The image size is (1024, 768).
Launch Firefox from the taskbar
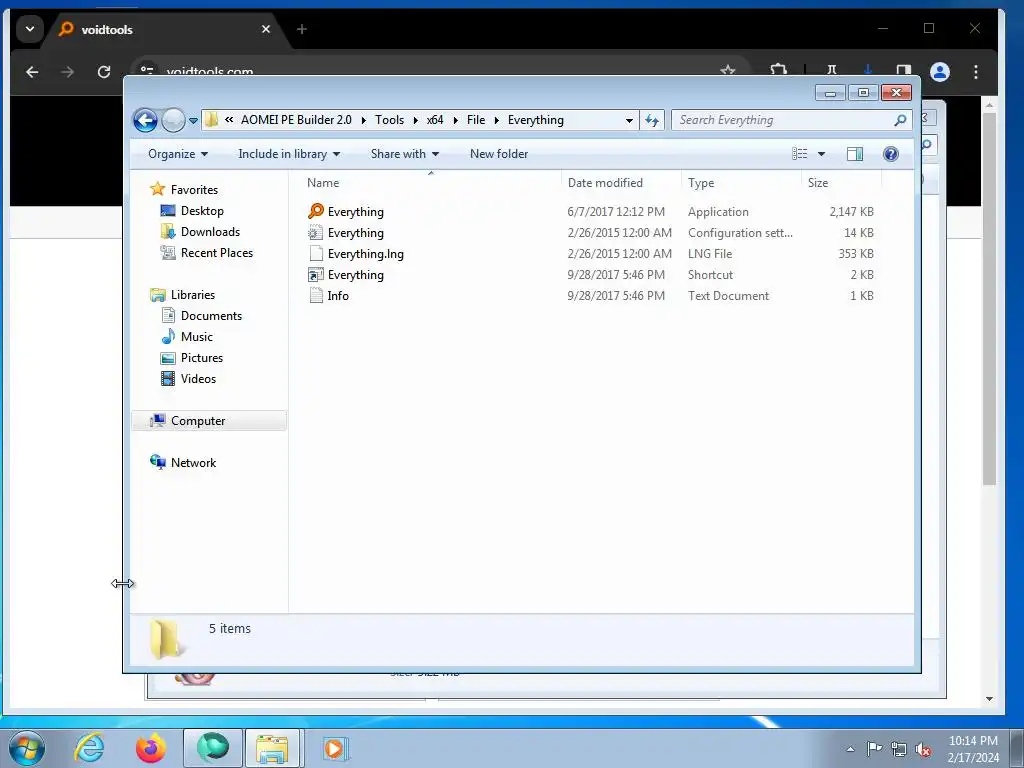151,748
